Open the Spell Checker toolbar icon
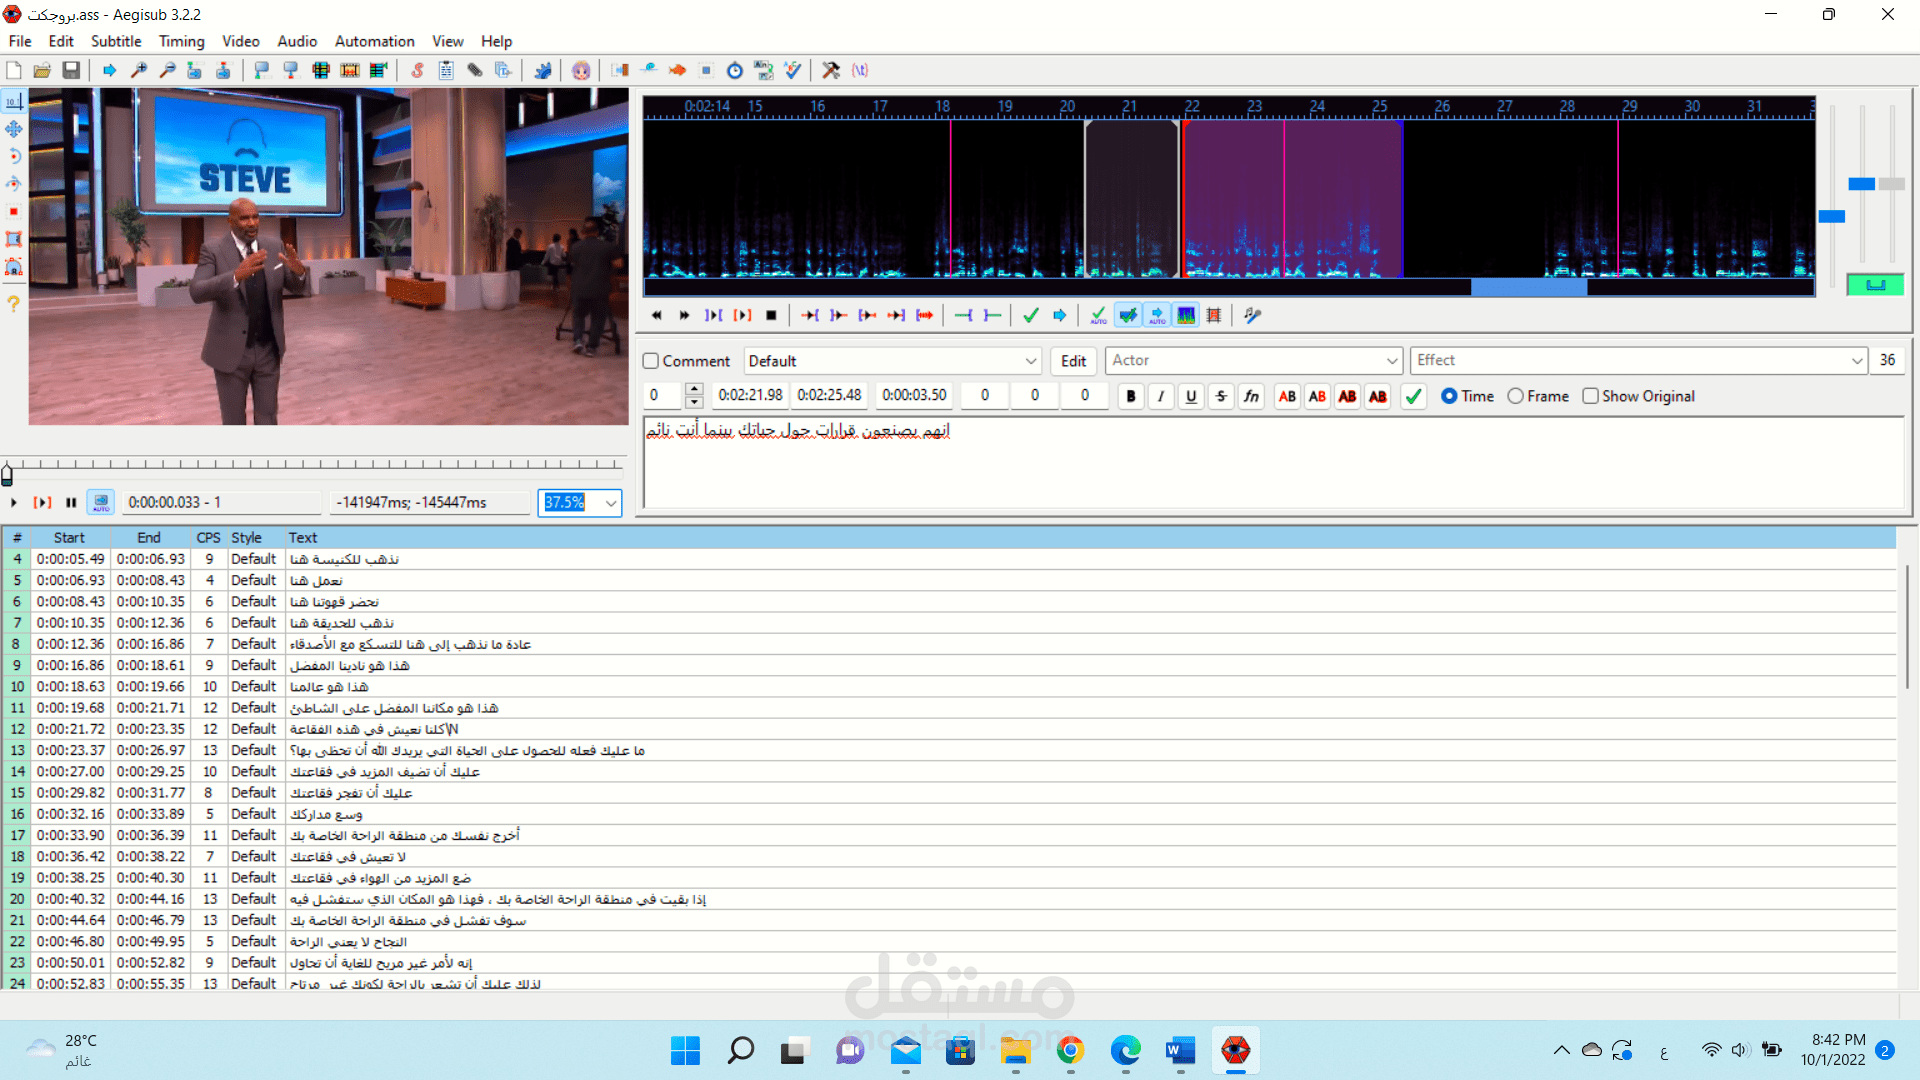The height and width of the screenshot is (1080, 1920). [x=792, y=70]
